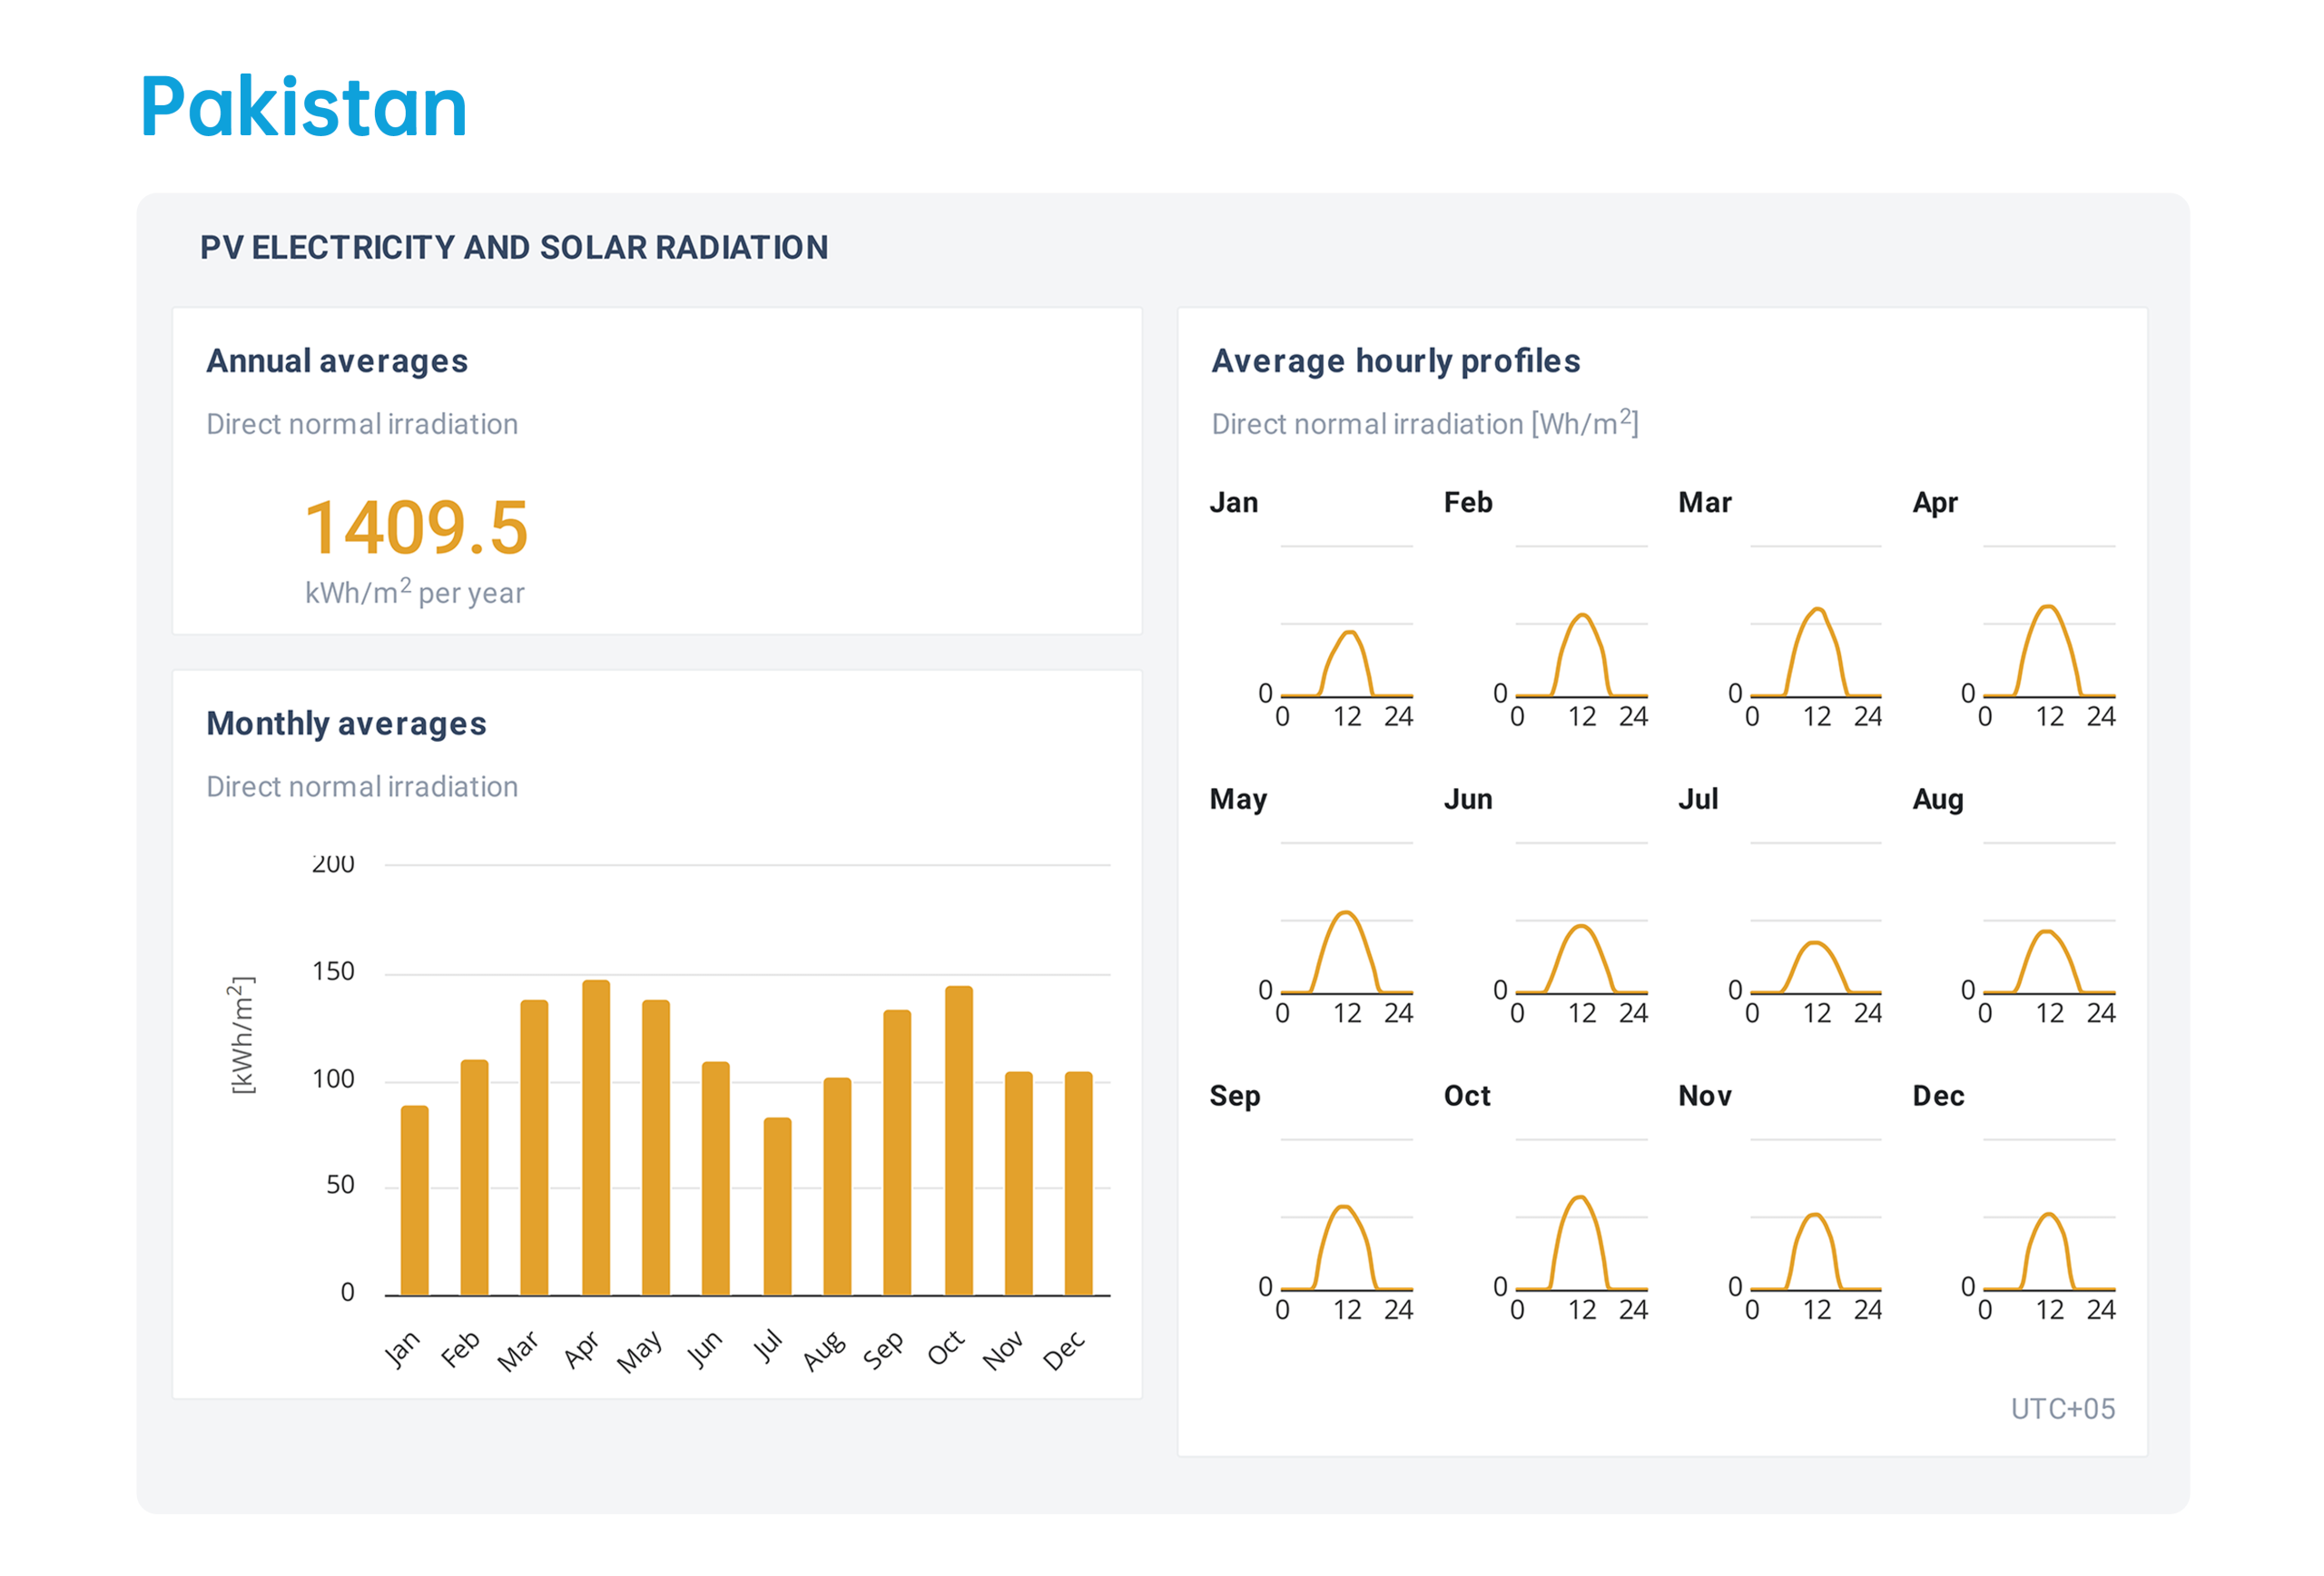Select the Aug hourly profile chart
This screenshot has height=1576, width=2324.
[2049, 938]
